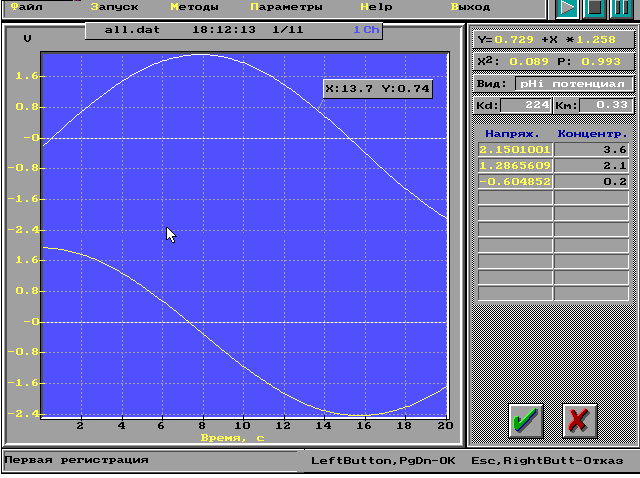This screenshot has width=640, height=478.
Task: Select voltage cell 2.1501001
Action: 515,149
